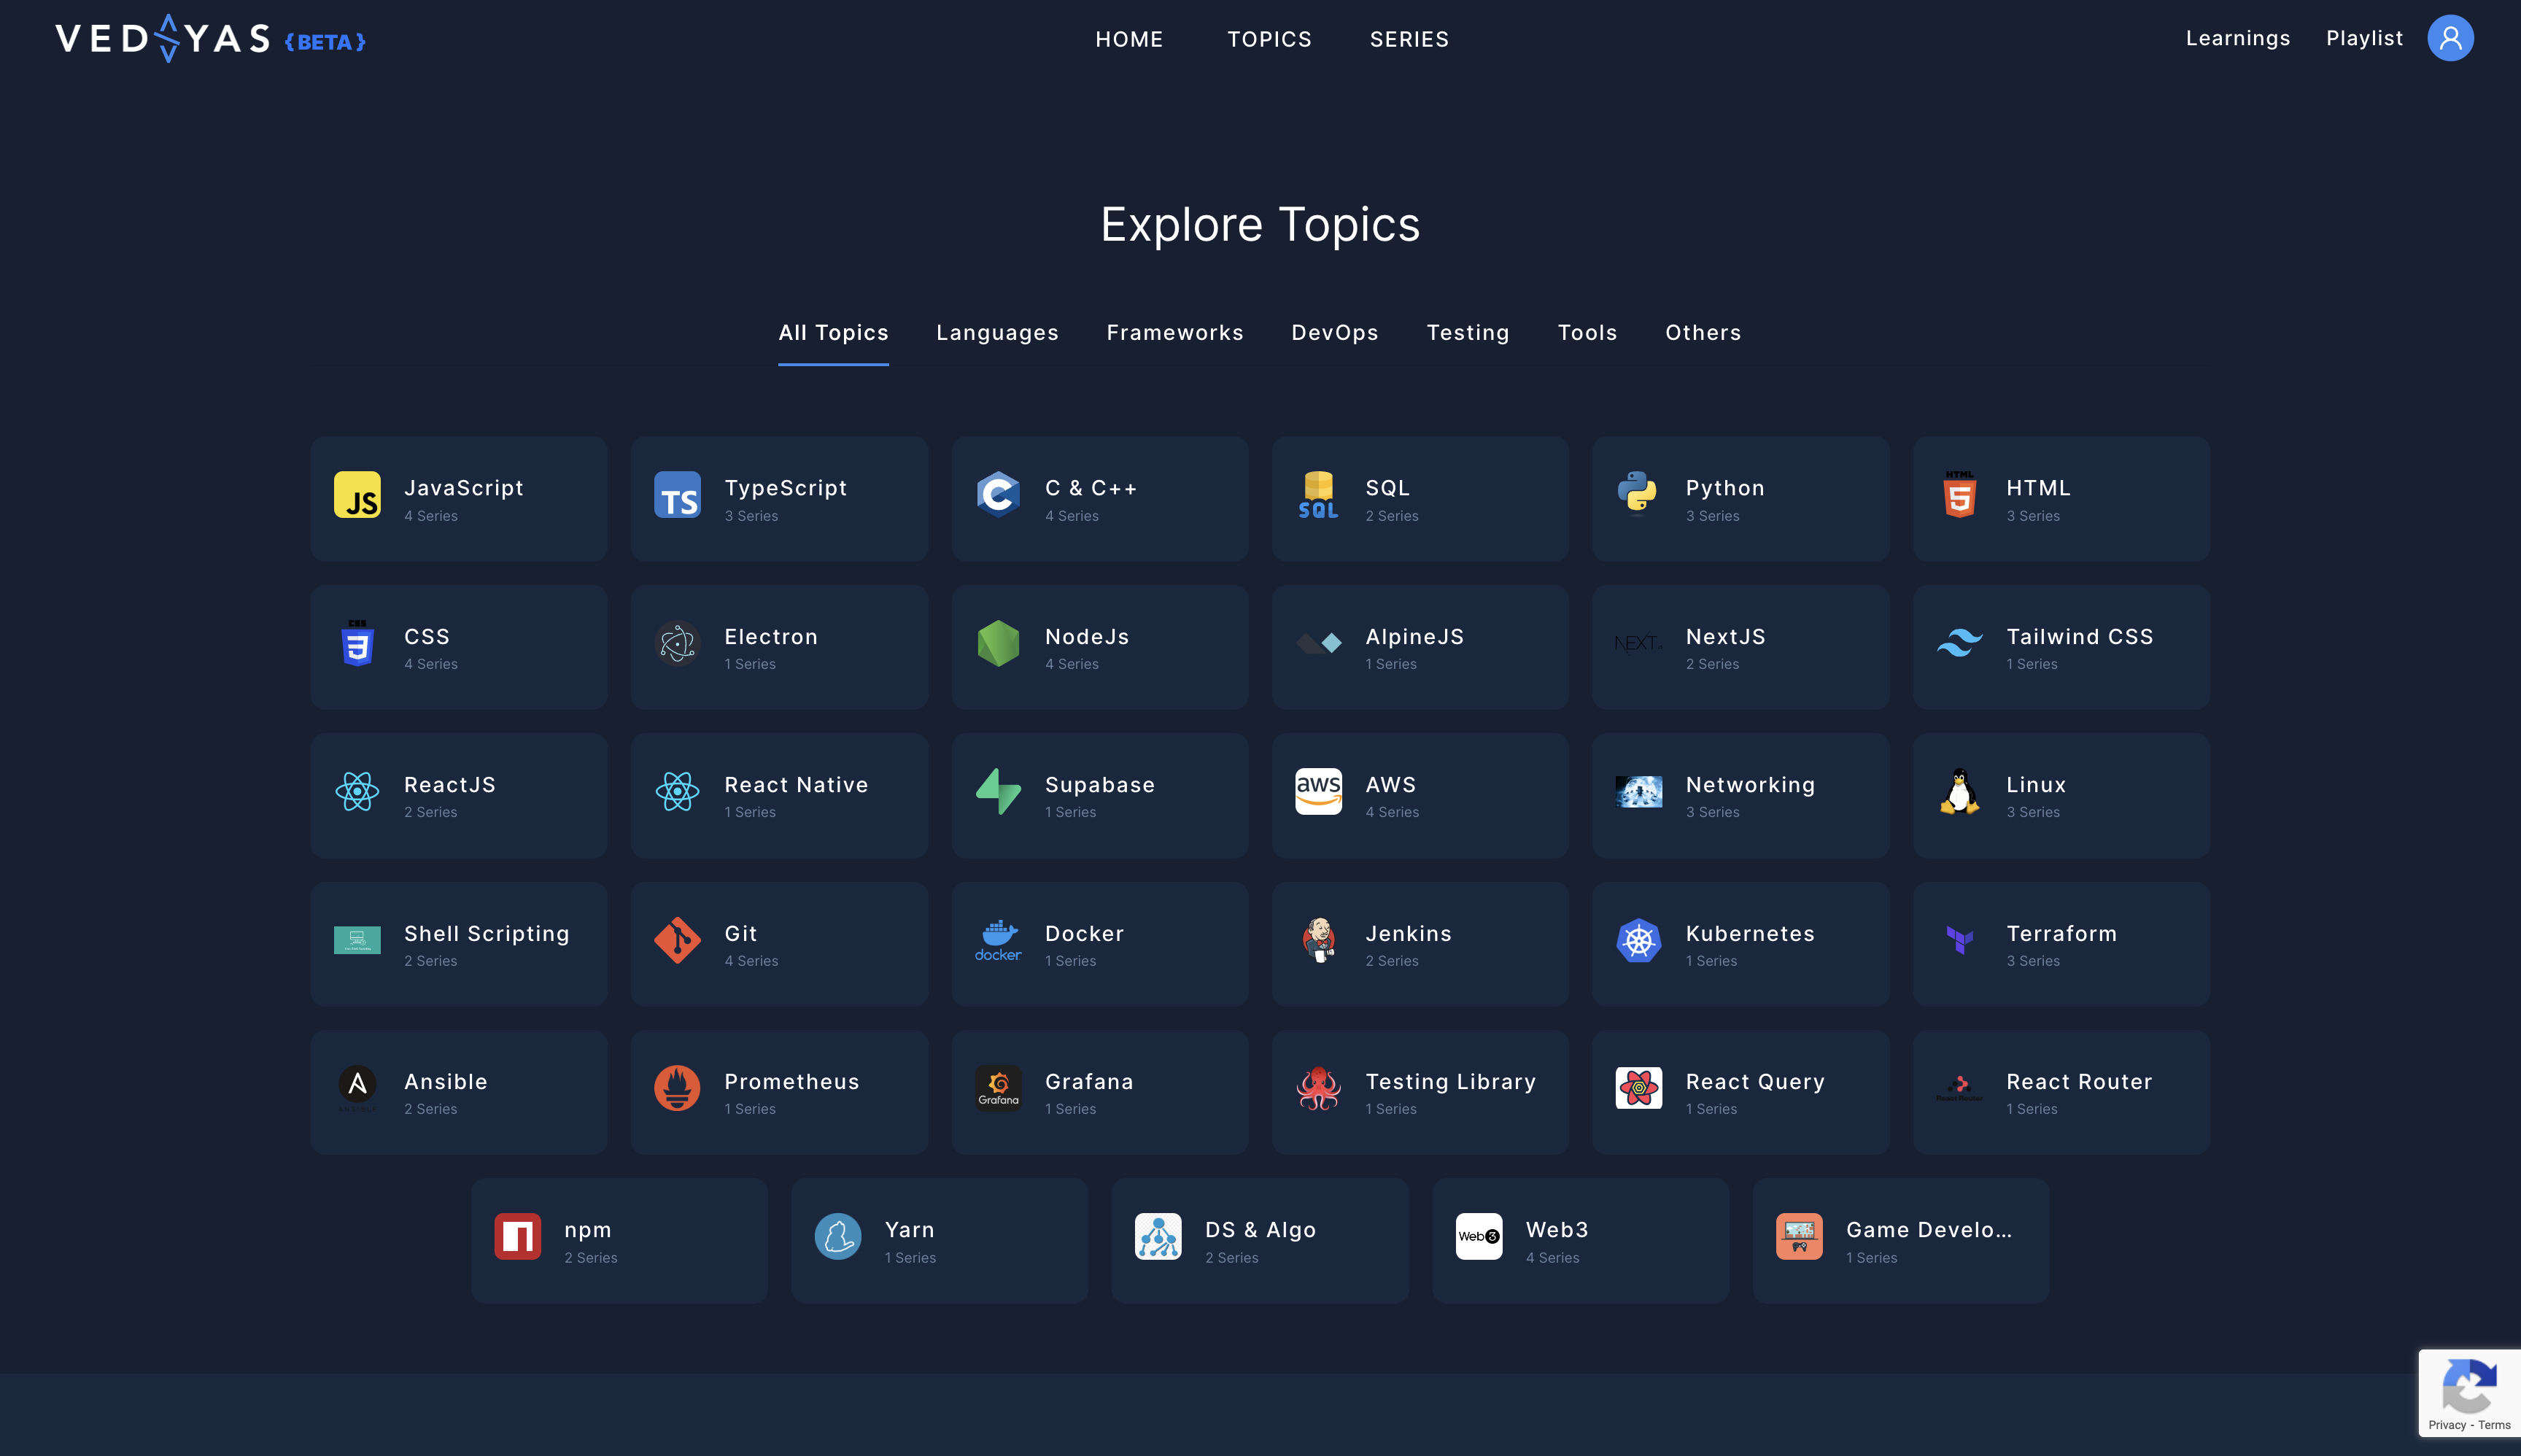
Task: Open the React Native topic card
Action: coord(779,796)
